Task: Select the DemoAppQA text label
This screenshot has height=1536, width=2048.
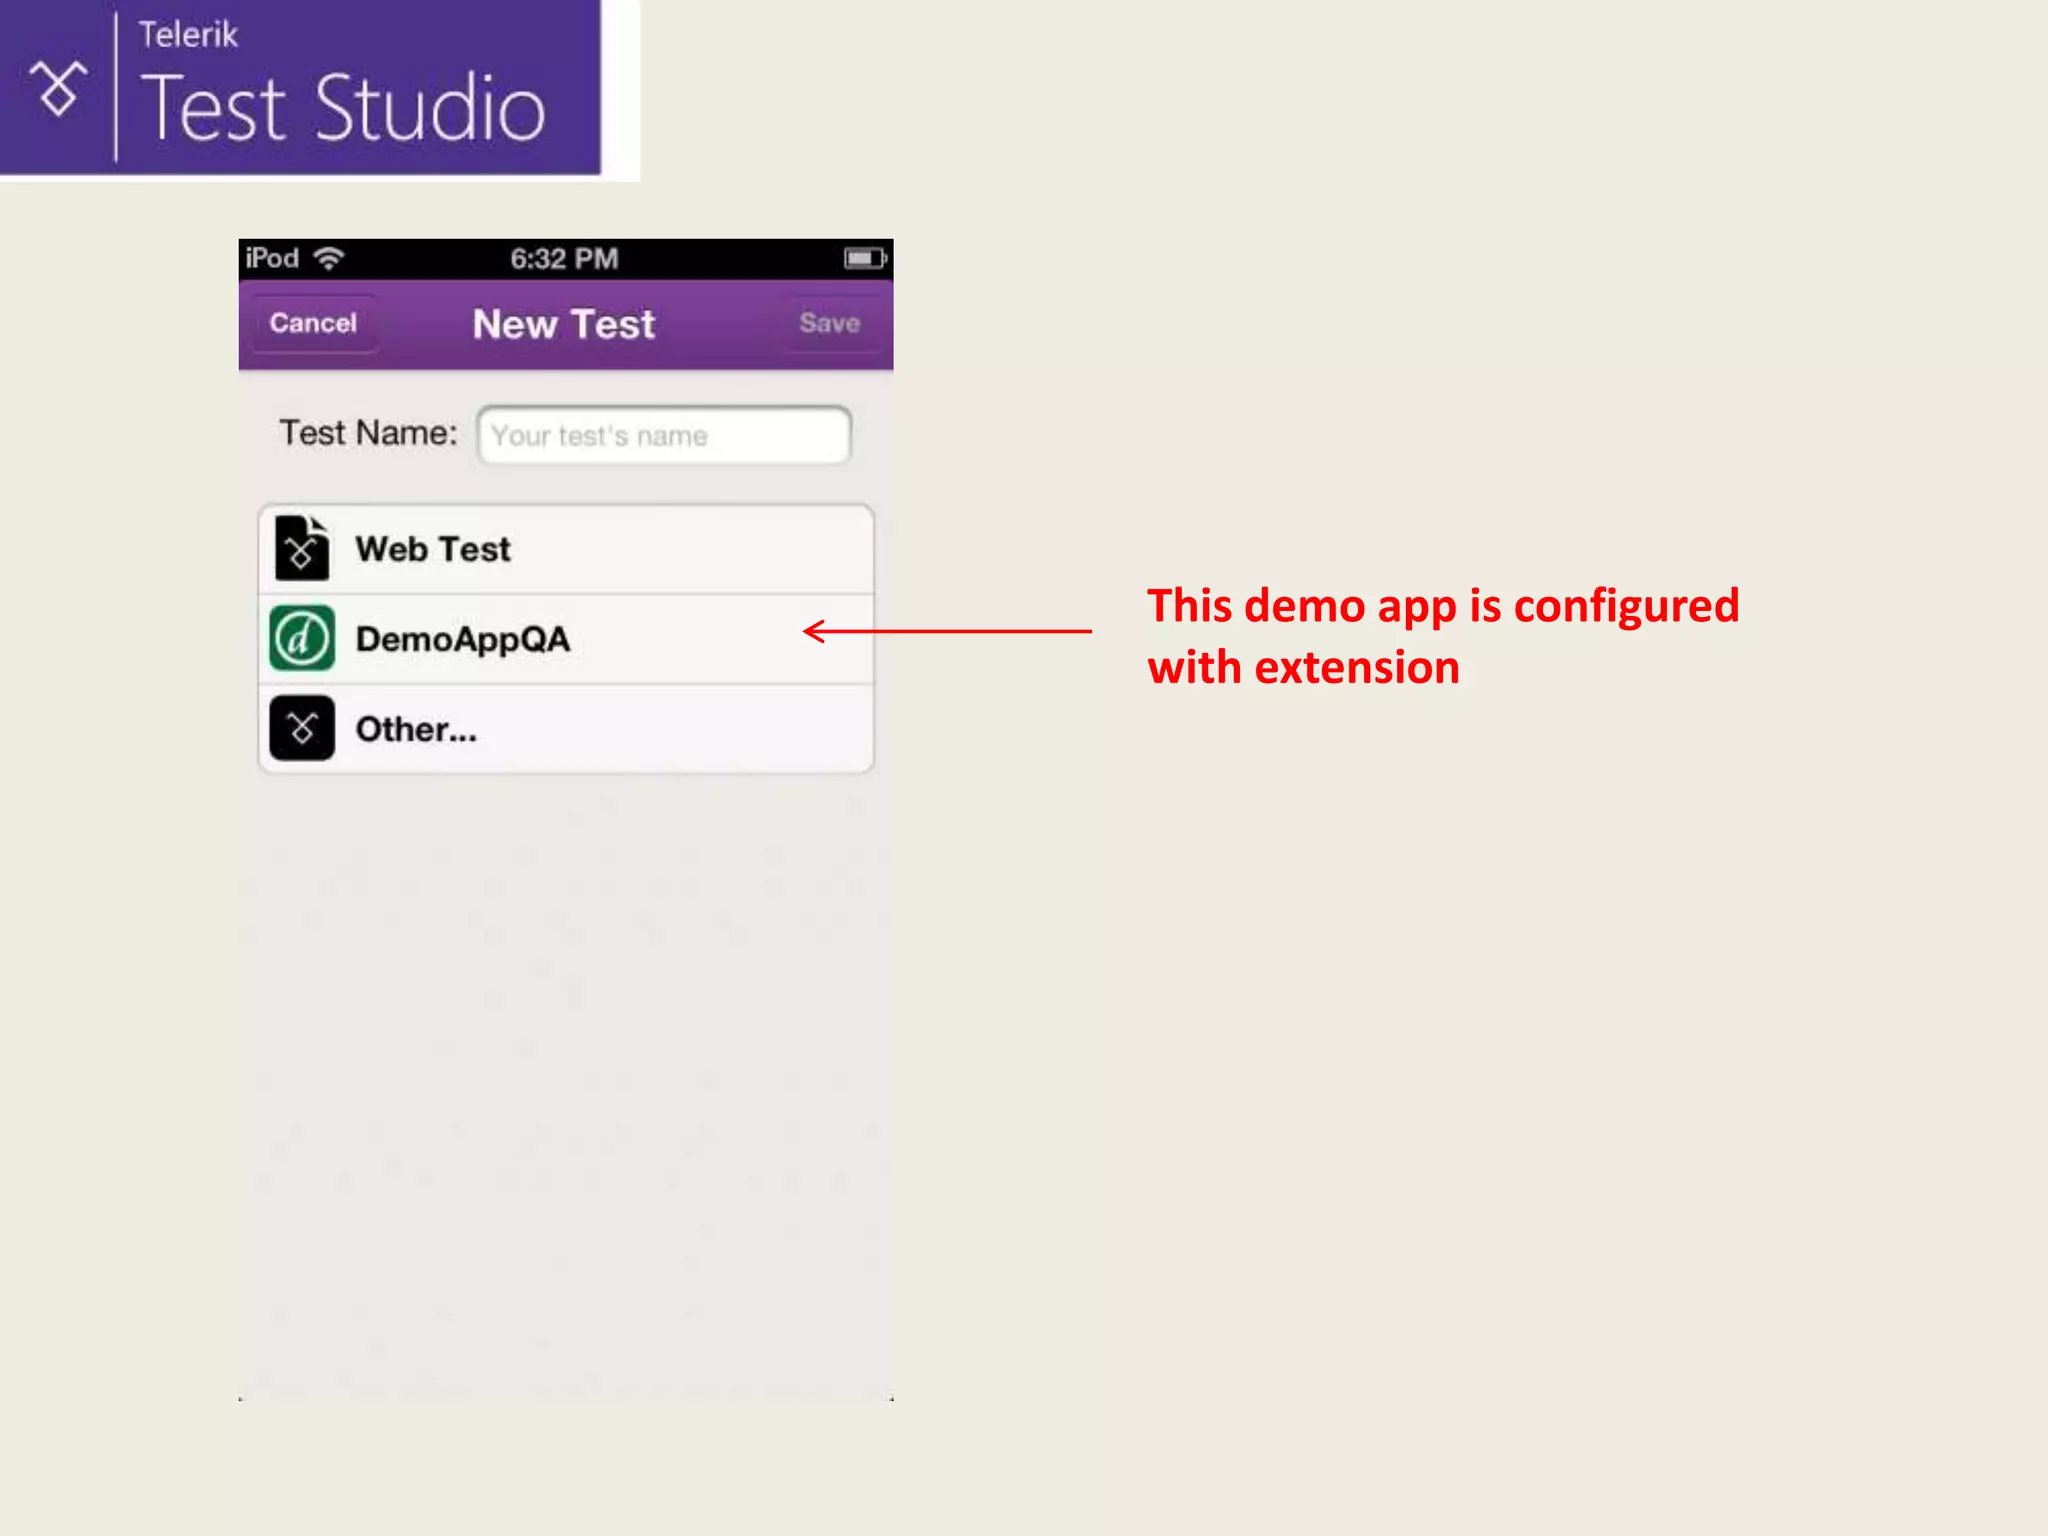Action: click(463, 640)
